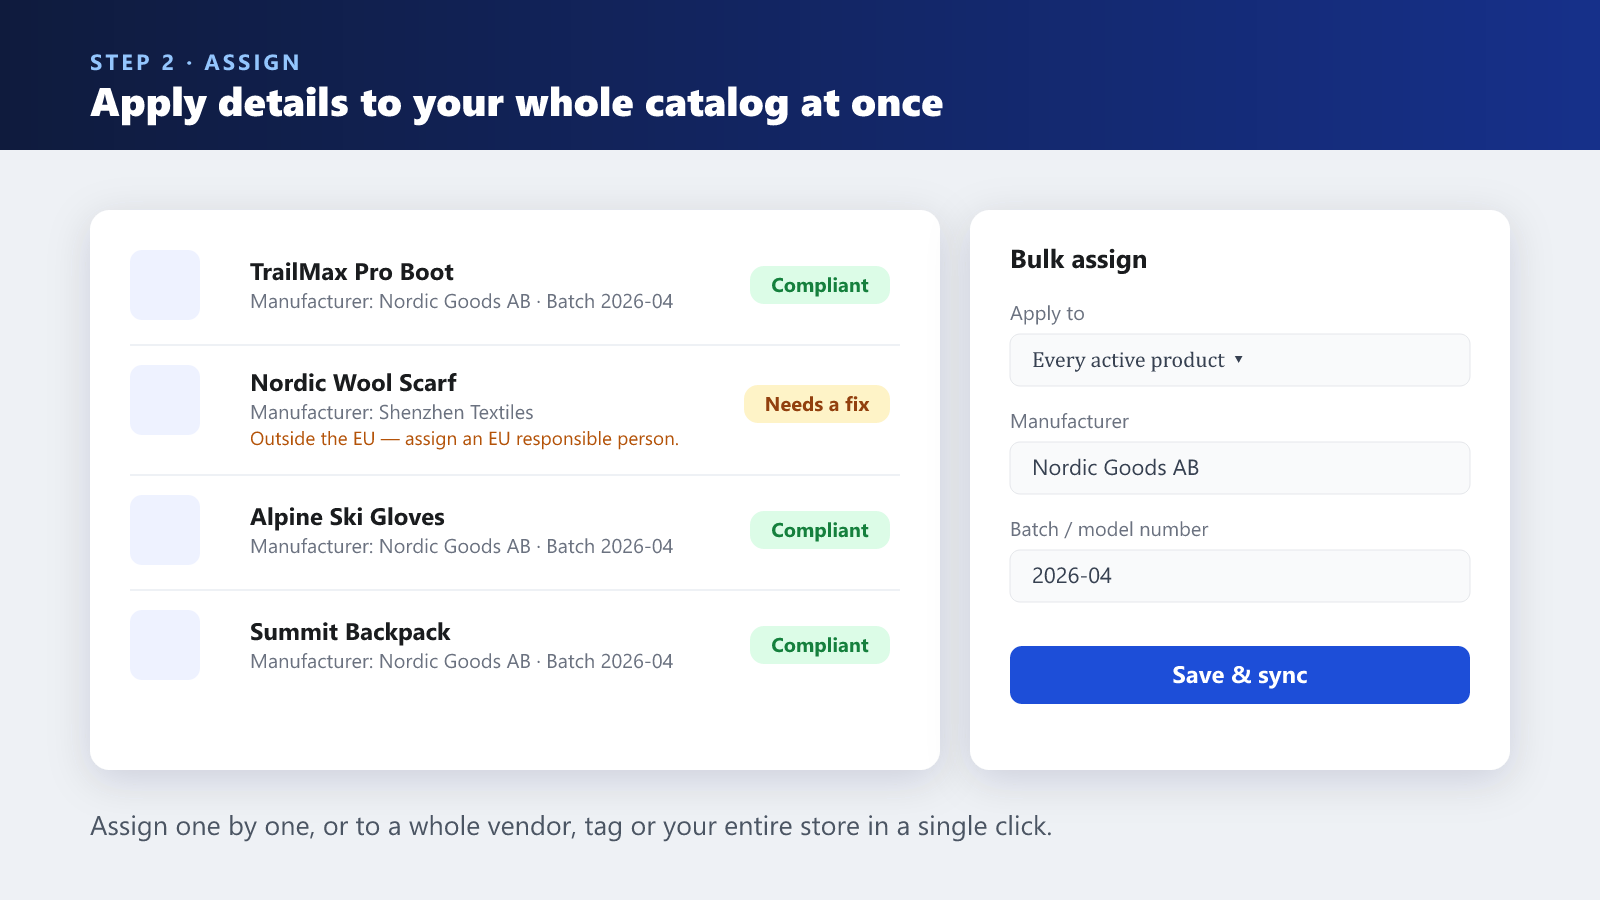Click the Step 2 · Assign header label
Image resolution: width=1600 pixels, height=900 pixels.
[x=195, y=62]
